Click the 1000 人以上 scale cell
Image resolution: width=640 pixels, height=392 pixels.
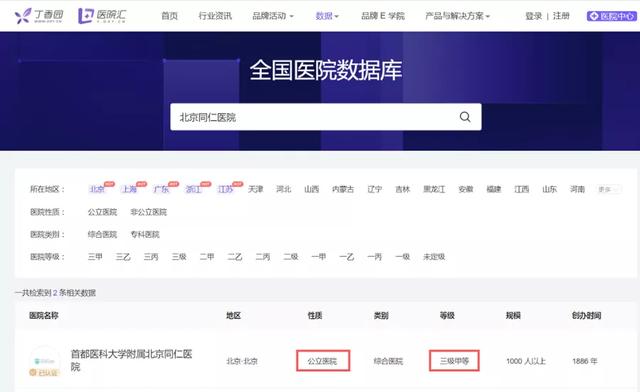click(526, 361)
